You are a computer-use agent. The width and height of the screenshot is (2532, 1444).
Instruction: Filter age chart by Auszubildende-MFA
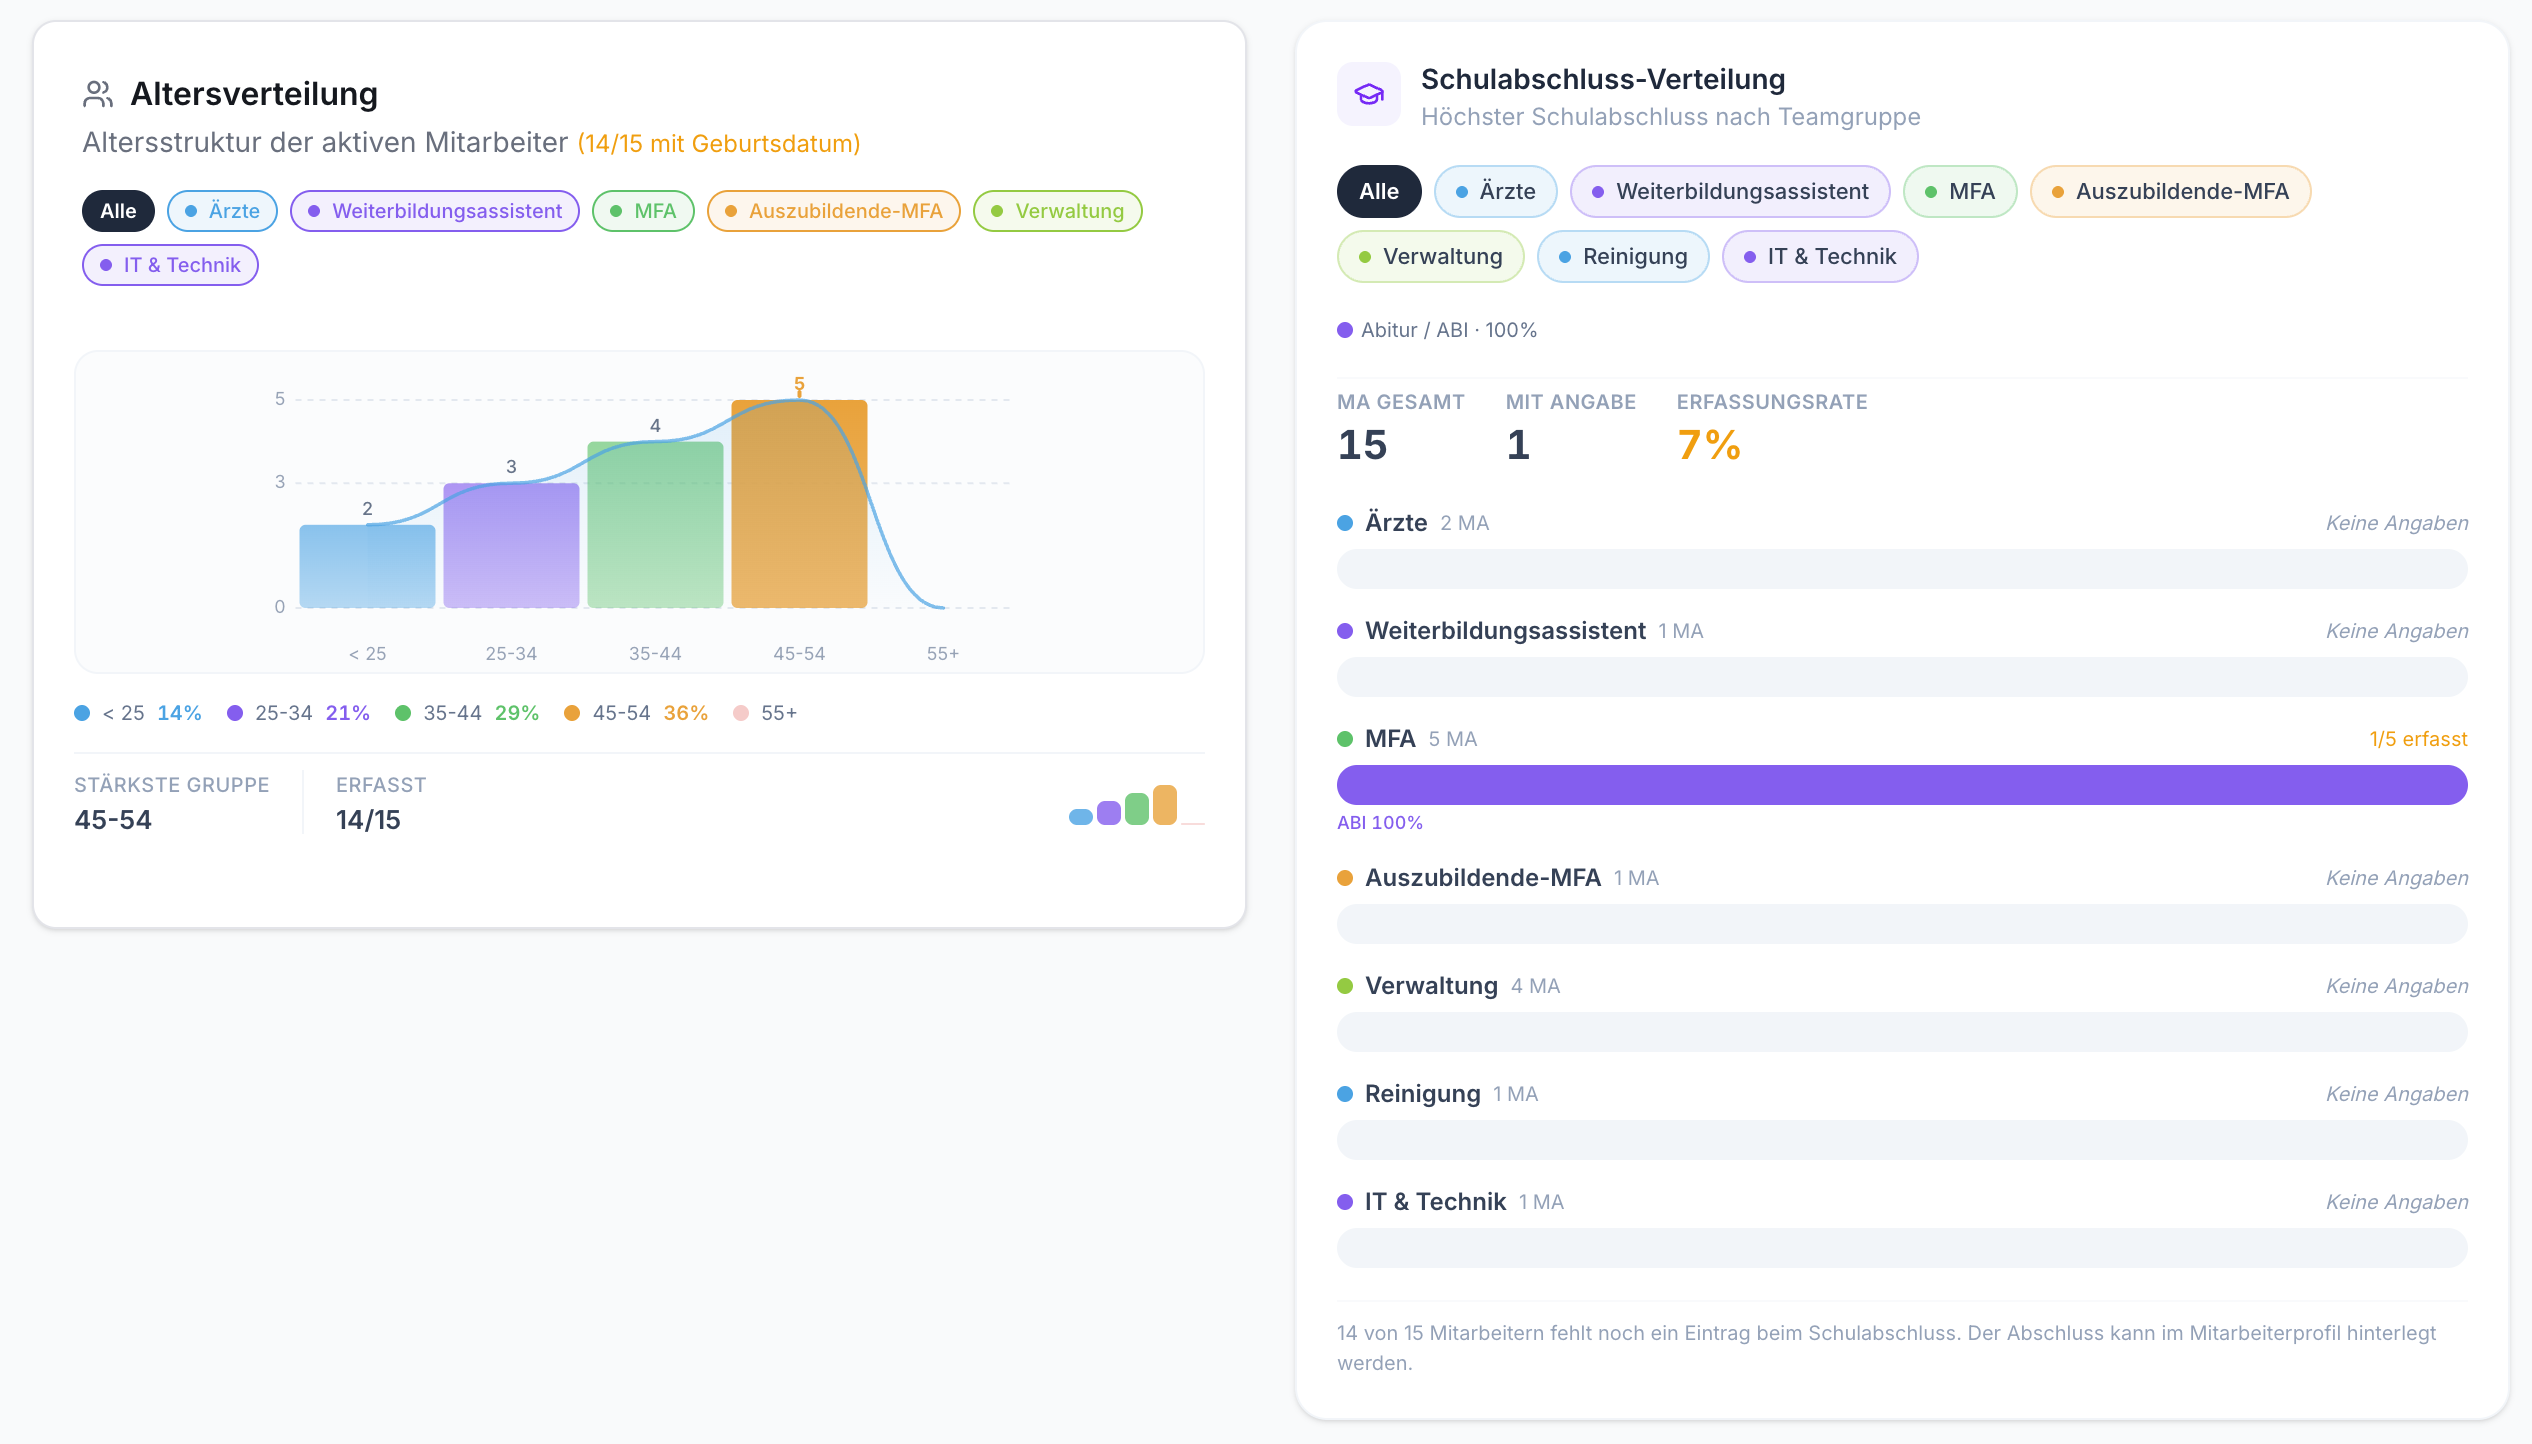coord(834,211)
